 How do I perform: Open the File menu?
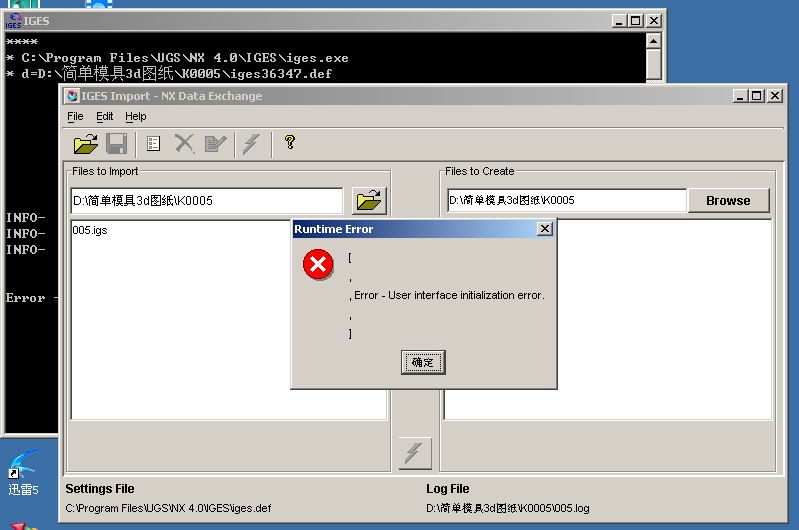point(75,116)
